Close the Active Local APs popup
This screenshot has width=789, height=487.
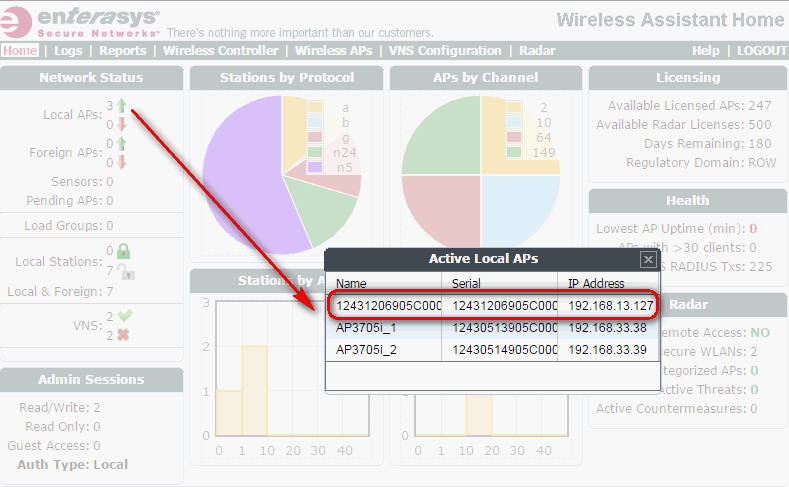(648, 260)
